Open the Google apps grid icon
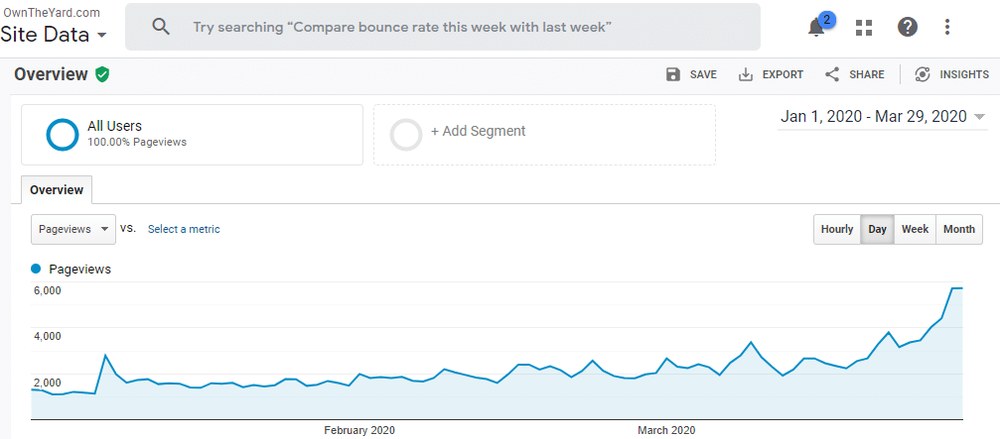This screenshot has height=439, width=1000. pos(864,27)
